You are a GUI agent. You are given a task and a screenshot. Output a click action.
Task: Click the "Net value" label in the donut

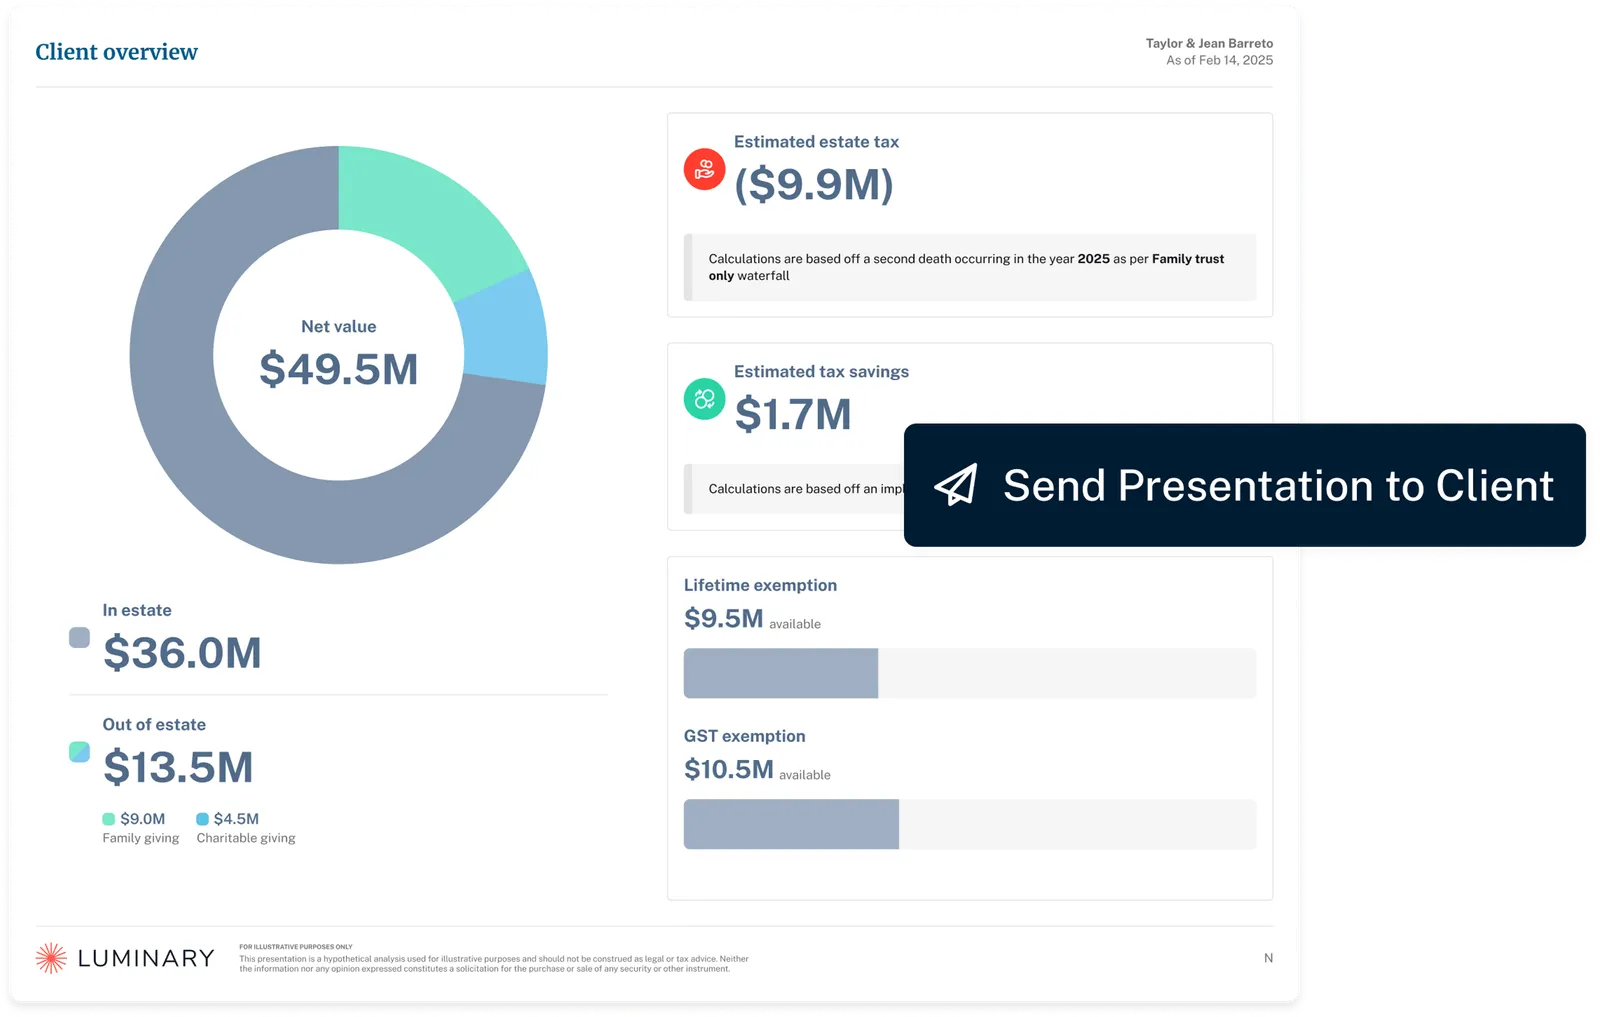(339, 326)
